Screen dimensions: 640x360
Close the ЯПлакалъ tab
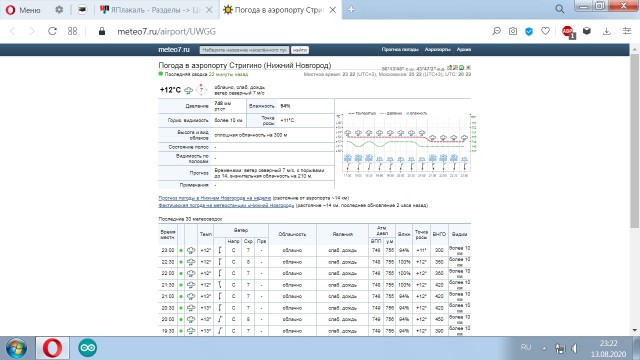[209, 10]
